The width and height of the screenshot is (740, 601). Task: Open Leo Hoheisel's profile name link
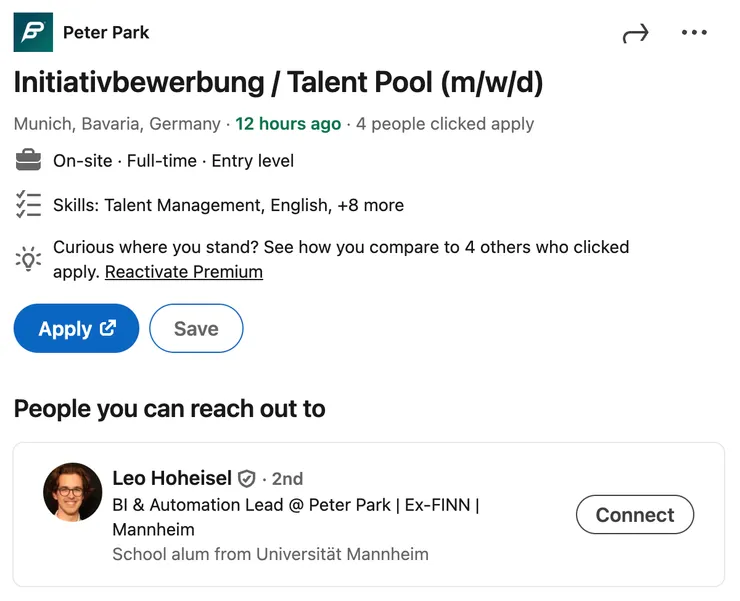coord(172,479)
